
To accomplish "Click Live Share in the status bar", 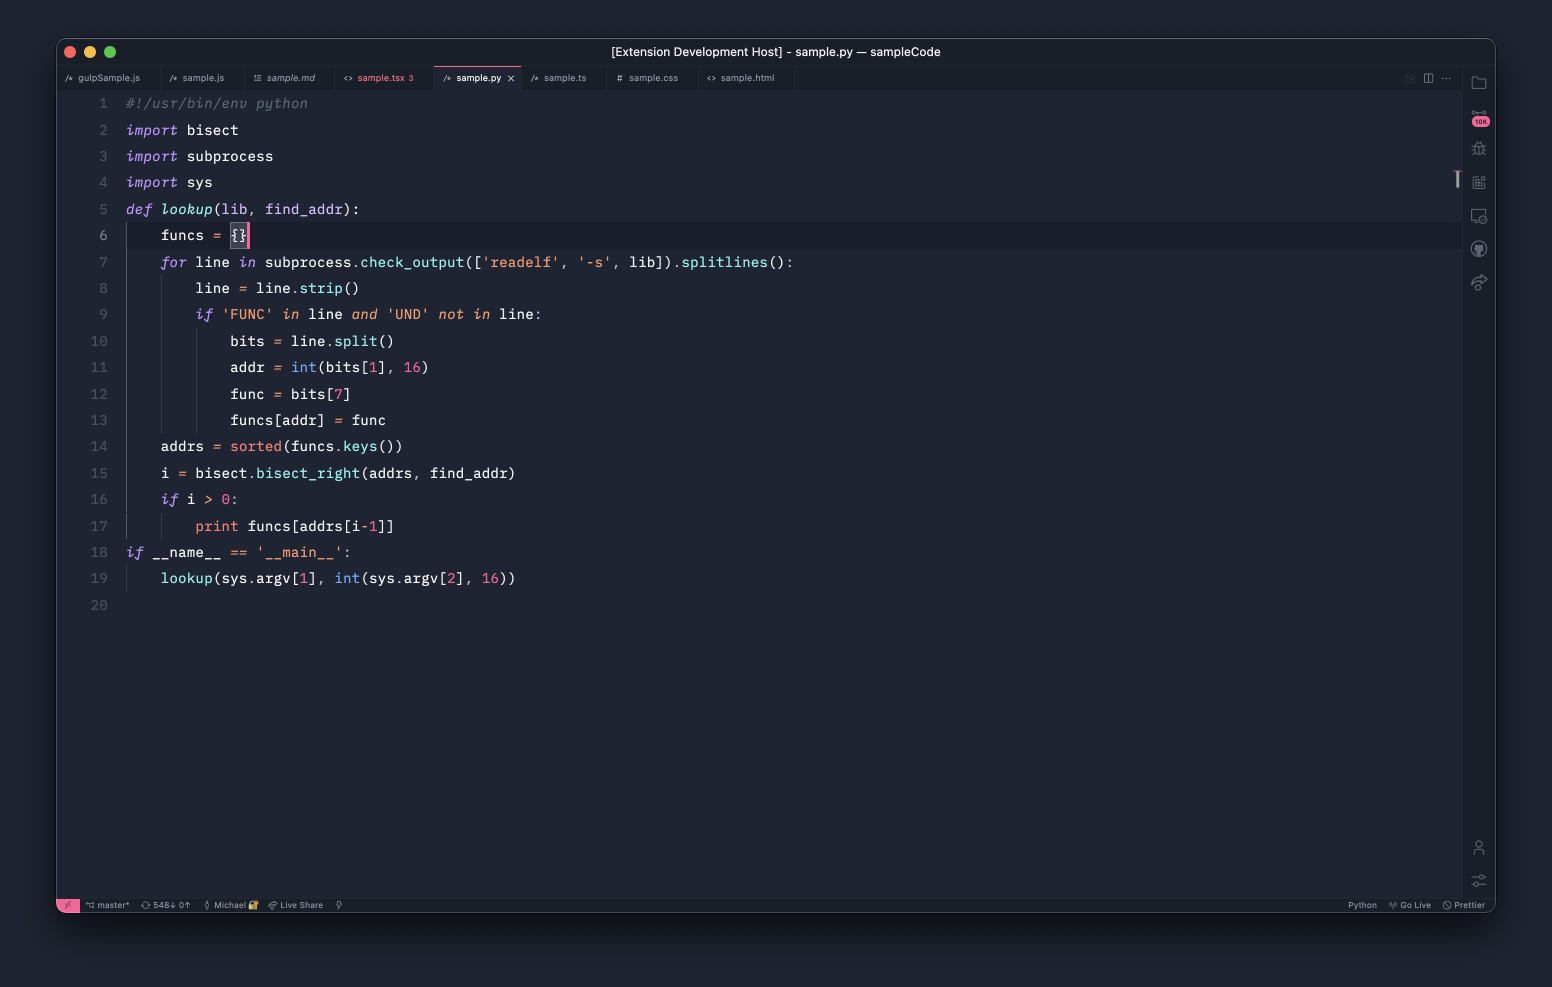I will tap(296, 905).
